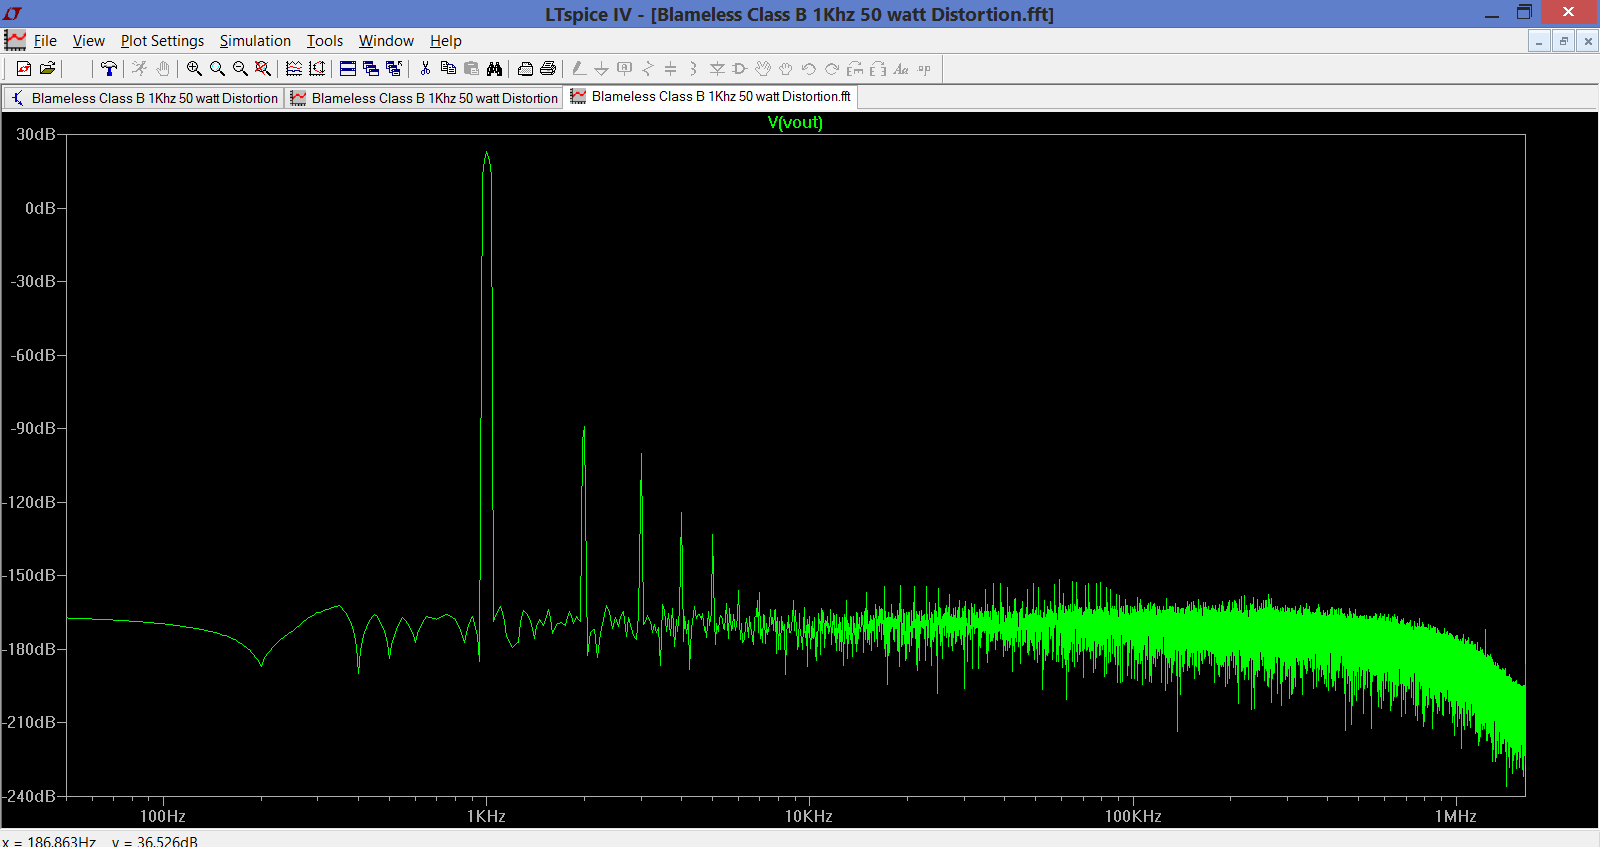Click the cursor coordinates readout in status bar
This screenshot has width=1600, height=847.
pyautogui.click(x=100, y=841)
